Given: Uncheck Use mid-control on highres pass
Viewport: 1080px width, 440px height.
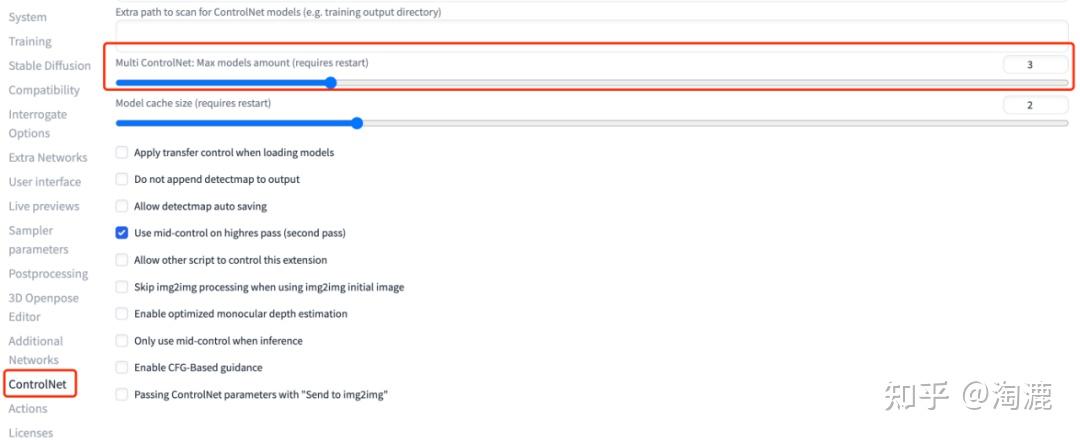Looking at the screenshot, I should pyautogui.click(x=122, y=233).
